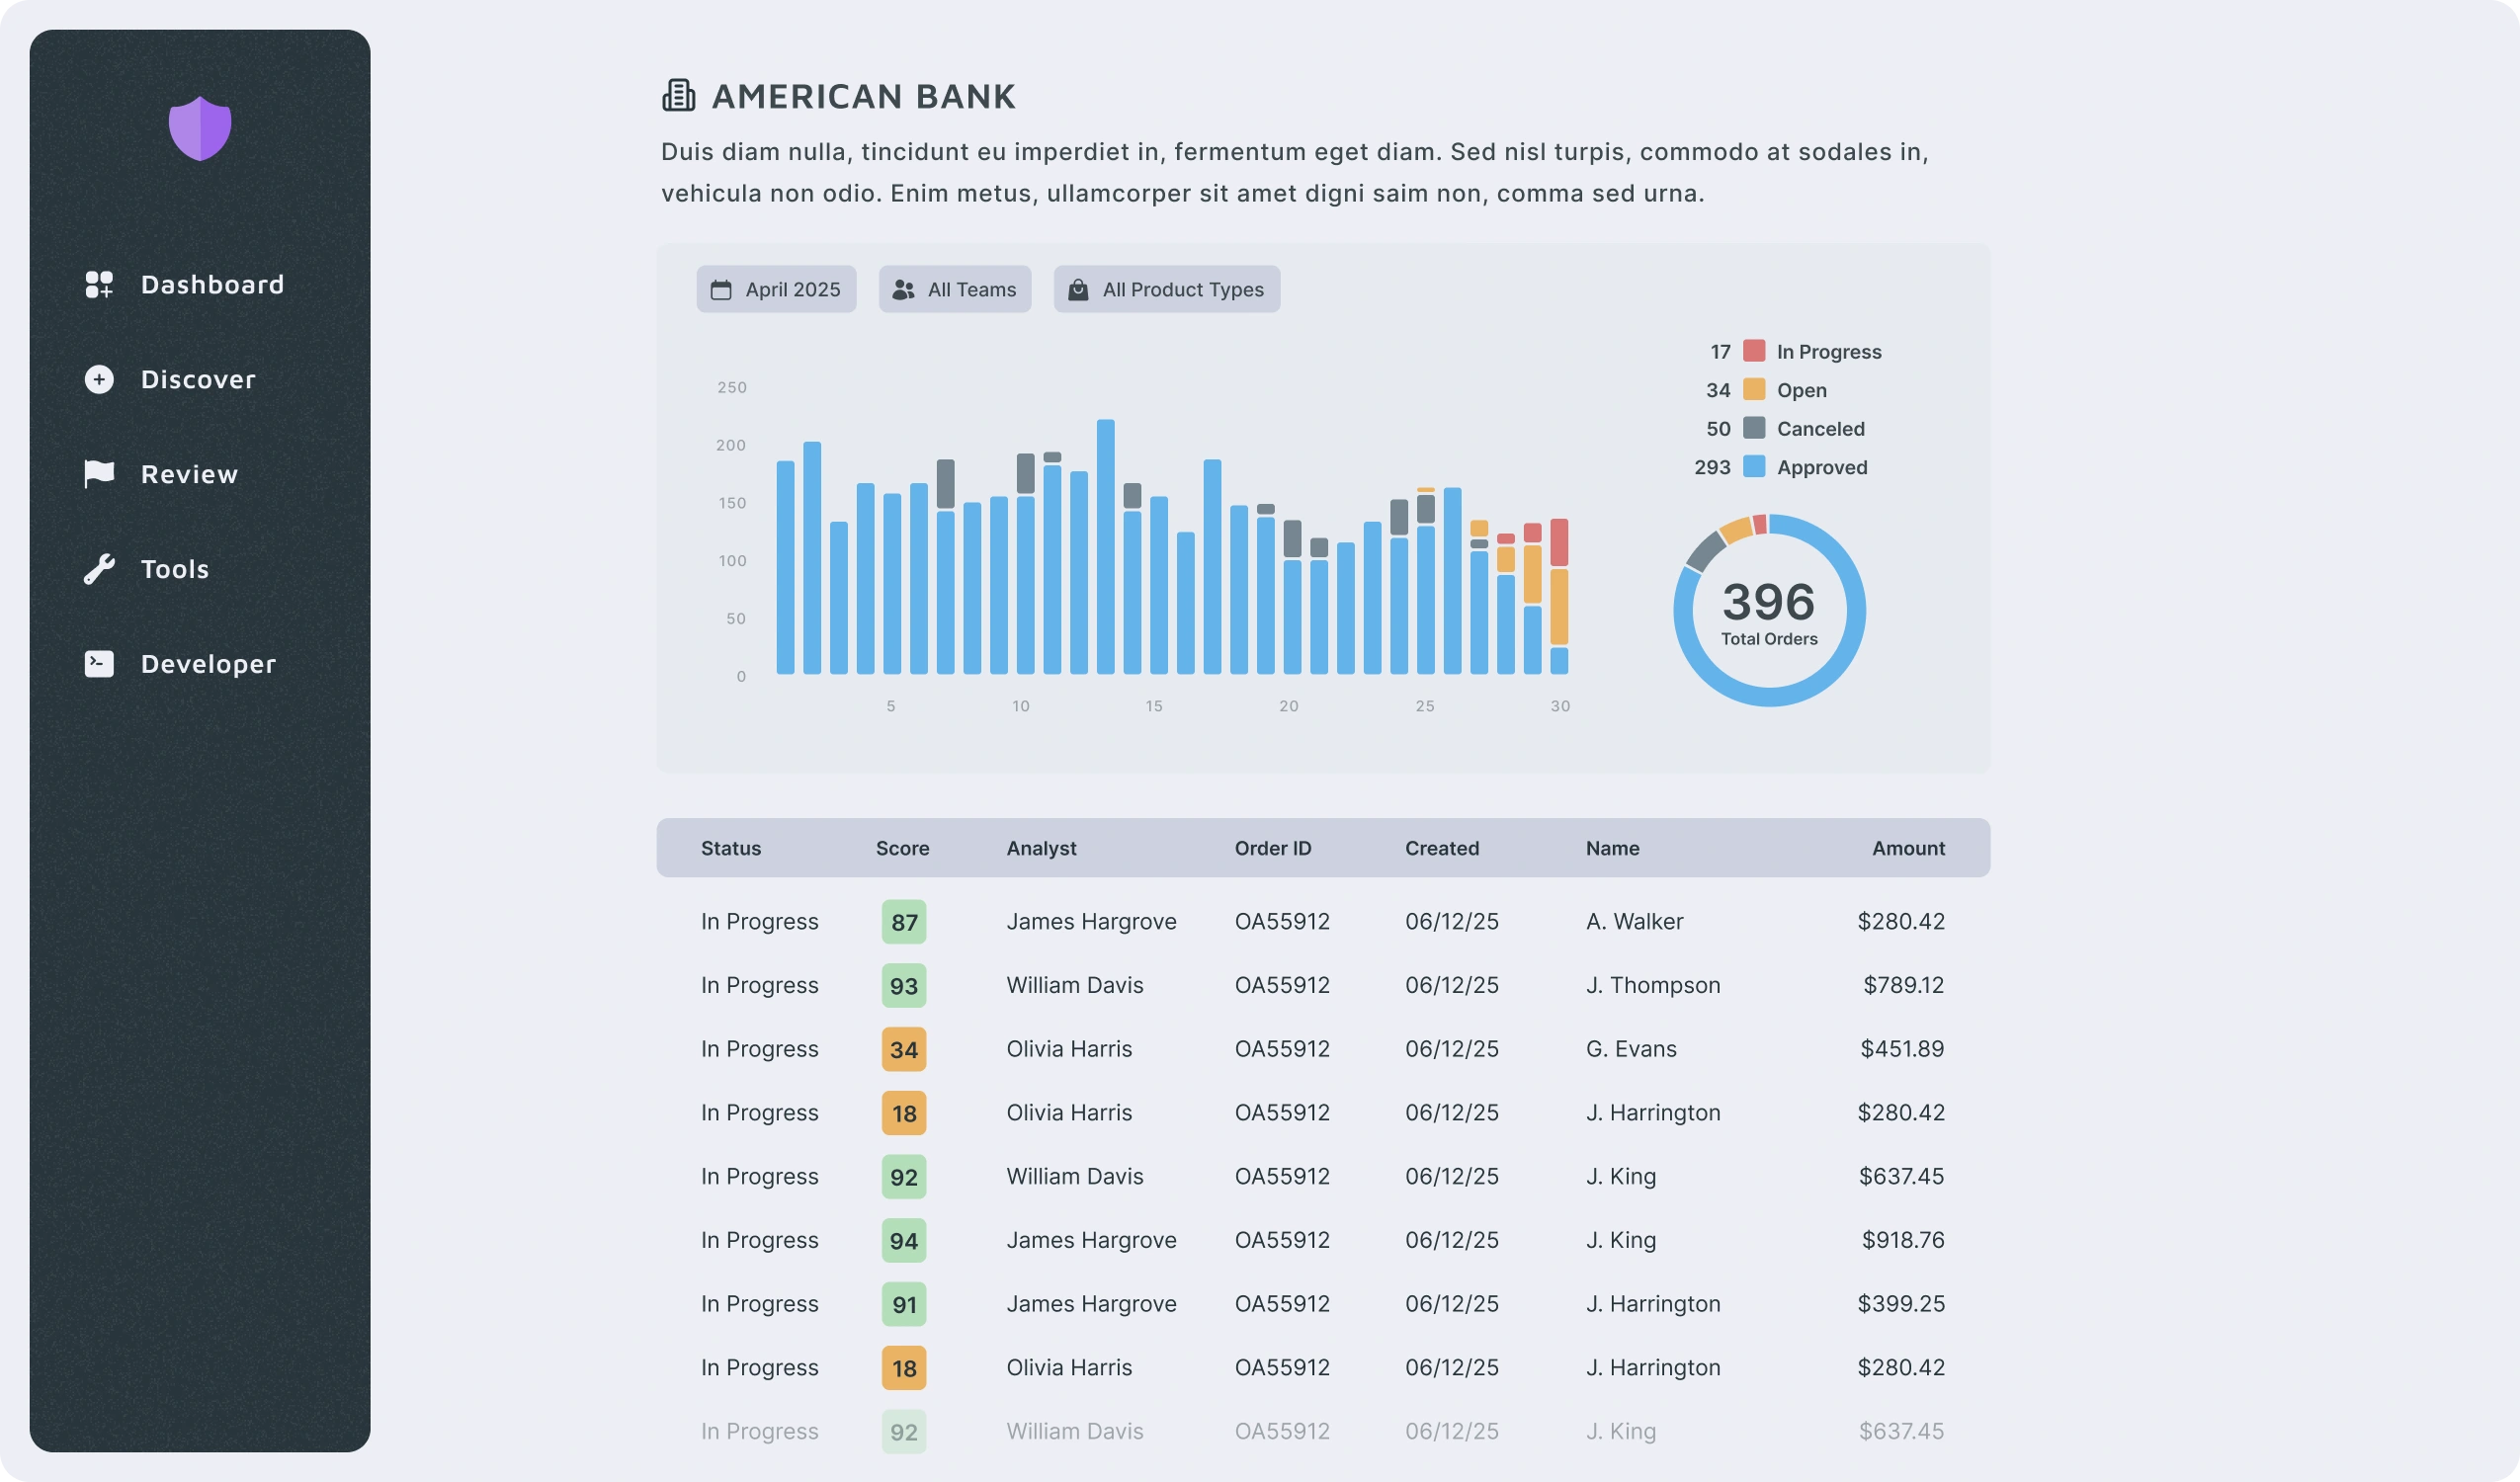
Task: Click the purple shield logo
Action: 200,128
